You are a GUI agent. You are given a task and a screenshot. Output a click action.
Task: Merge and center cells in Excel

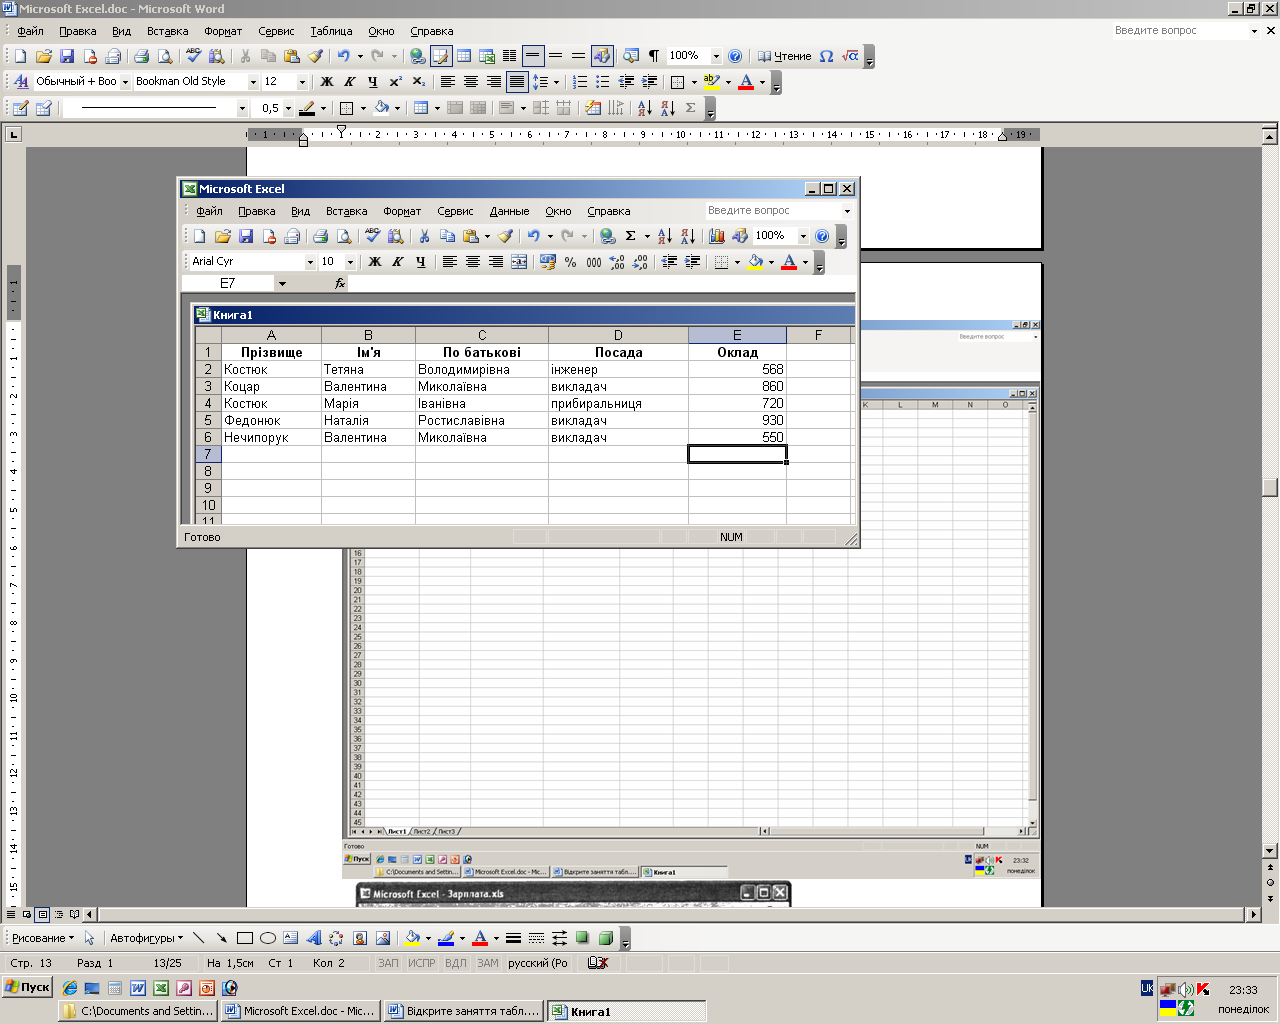[519, 262]
